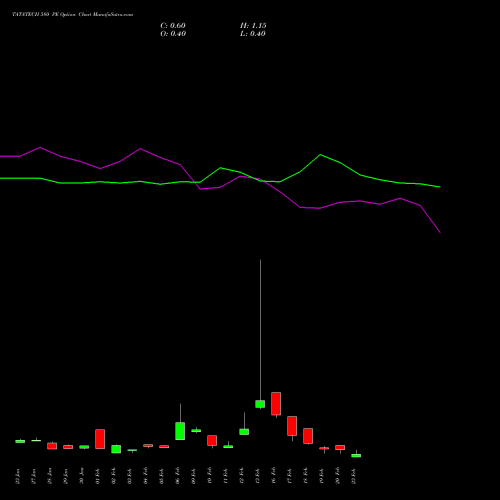The width and height of the screenshot is (500, 500).
Task: Click the '22 Jan' date axis label
Action: tap(18, 476)
